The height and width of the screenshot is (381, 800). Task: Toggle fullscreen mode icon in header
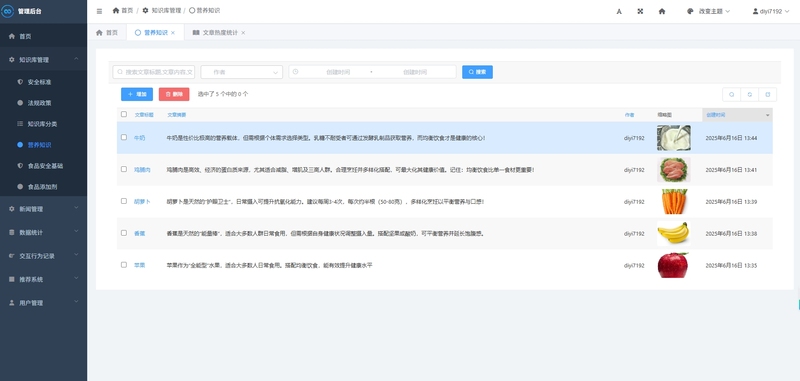(640, 11)
